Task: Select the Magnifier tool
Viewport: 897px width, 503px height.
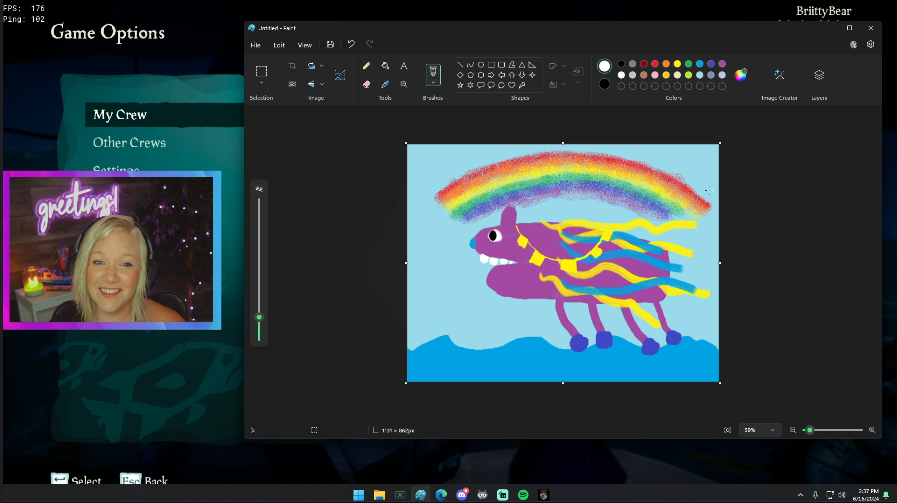Action: 404,84
